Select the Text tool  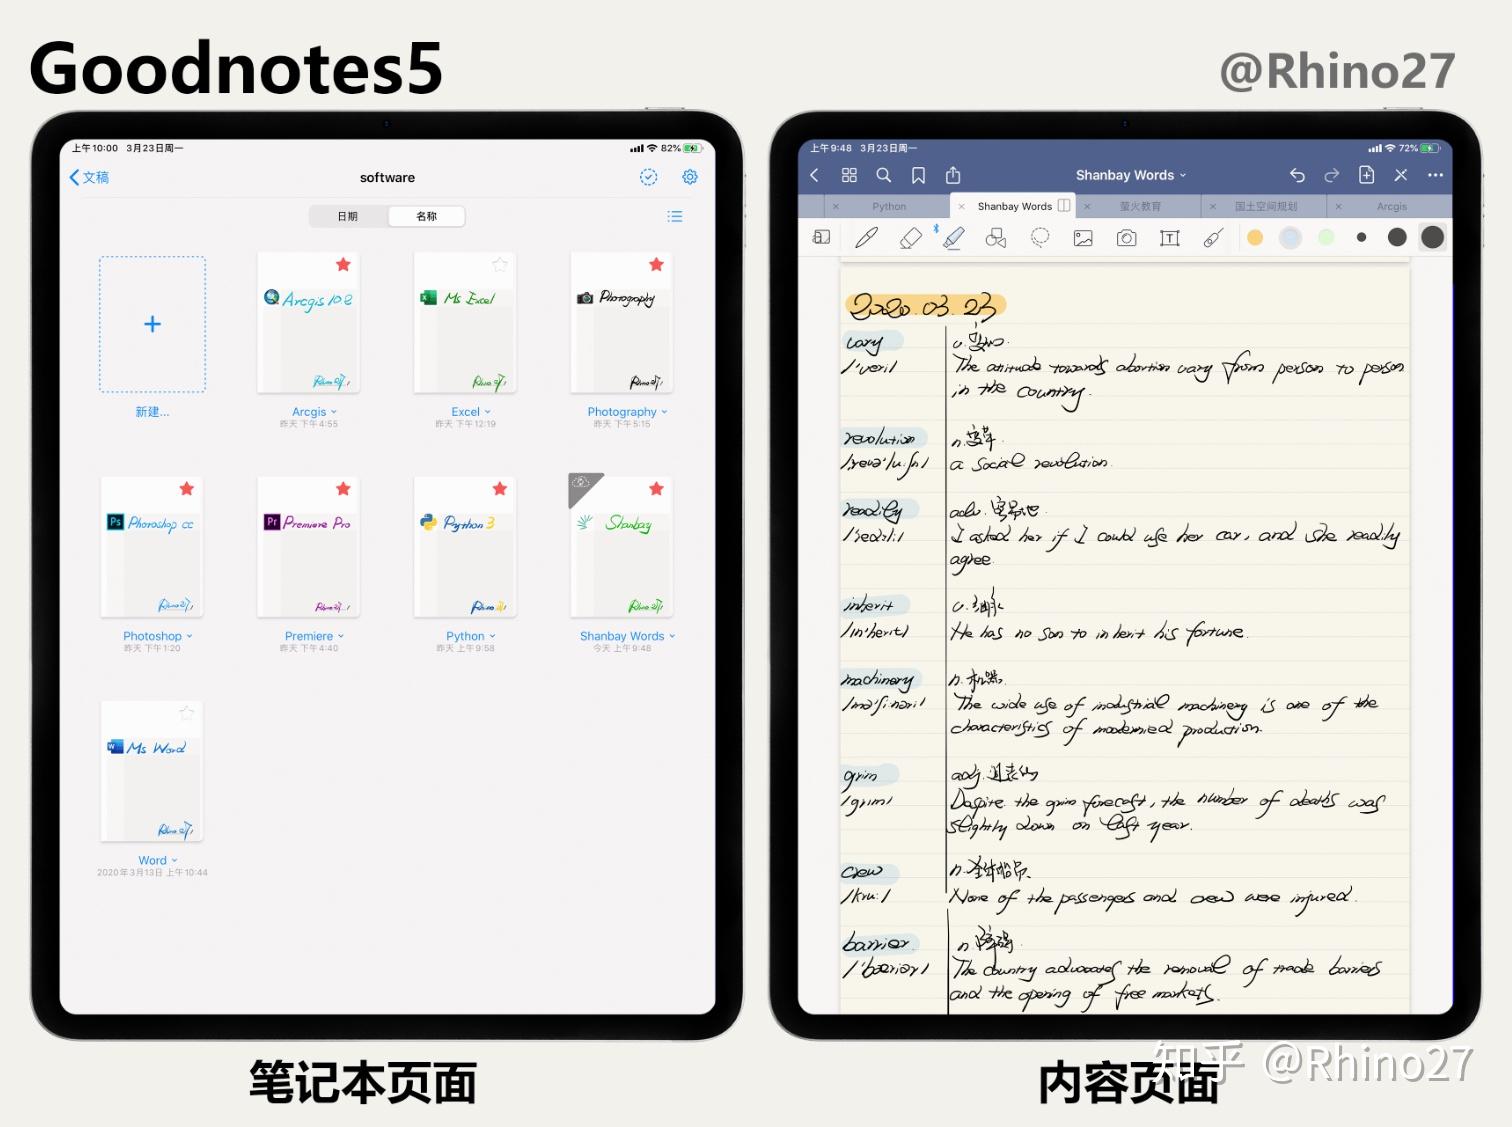[1169, 238]
